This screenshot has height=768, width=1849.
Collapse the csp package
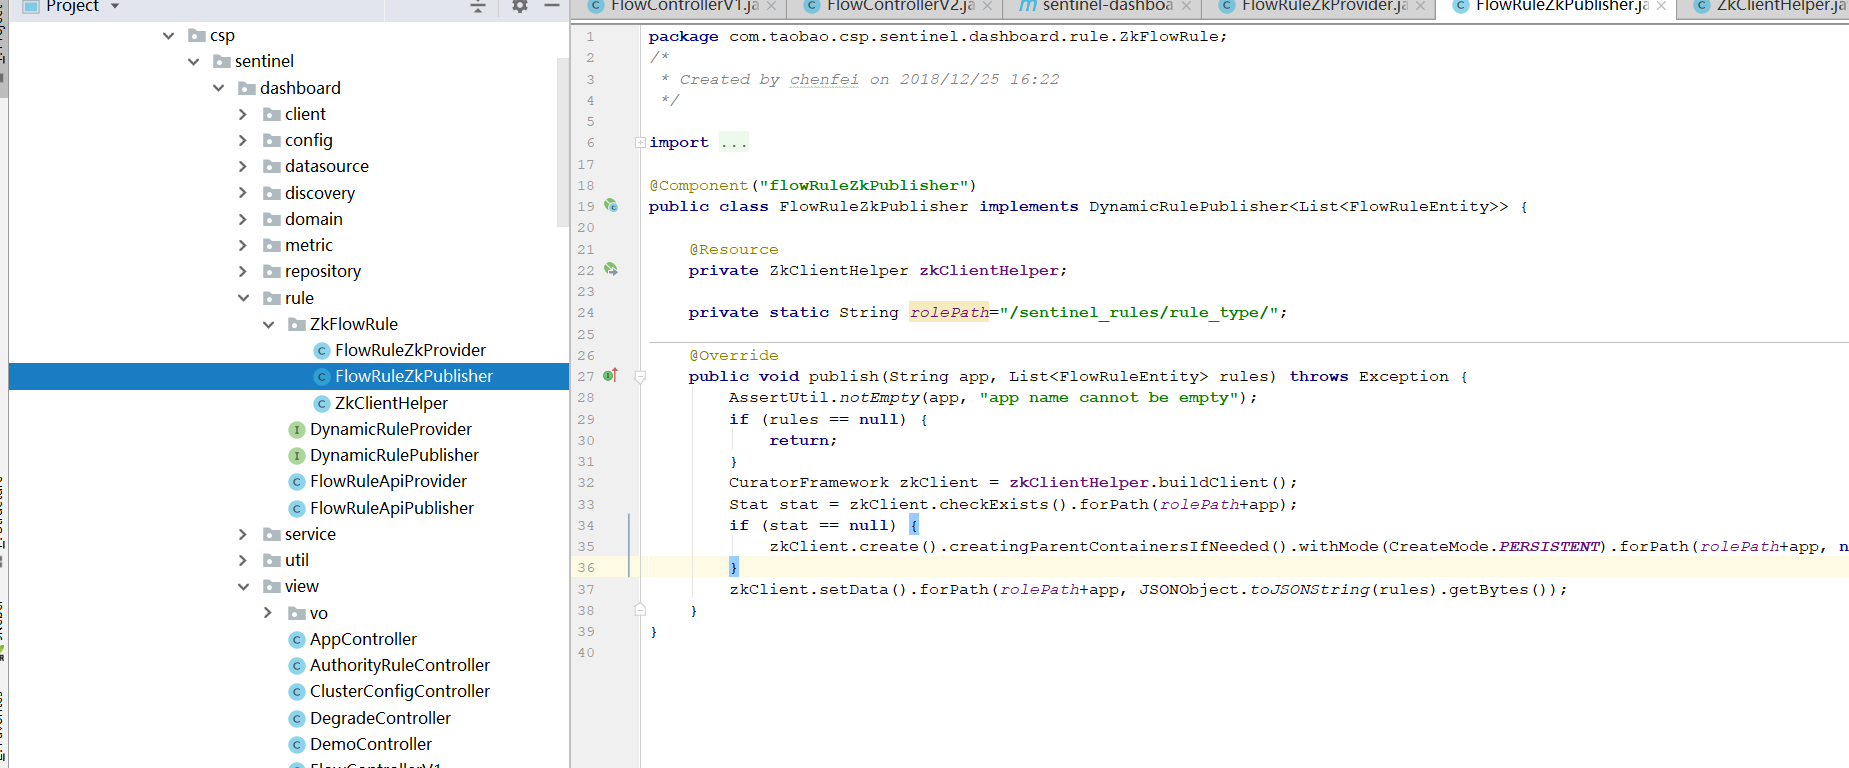point(168,36)
